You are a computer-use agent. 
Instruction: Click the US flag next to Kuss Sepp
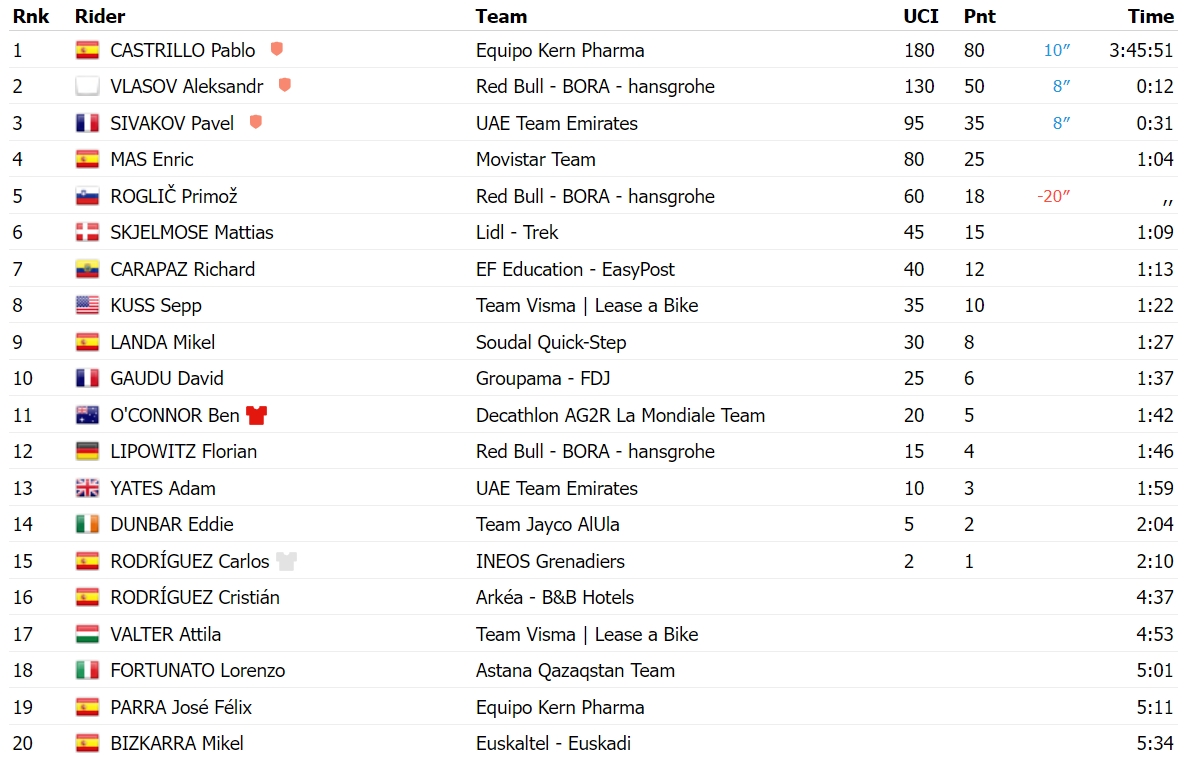pos(88,305)
